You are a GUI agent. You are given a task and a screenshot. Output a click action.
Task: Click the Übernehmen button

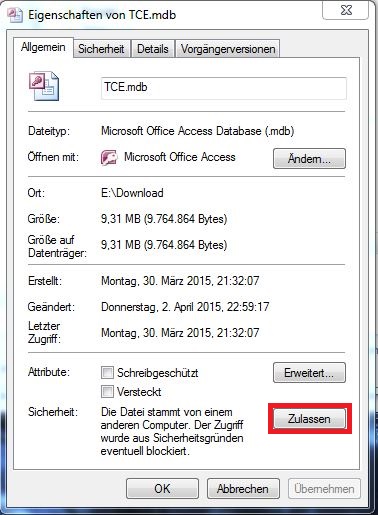pyautogui.click(x=324, y=489)
